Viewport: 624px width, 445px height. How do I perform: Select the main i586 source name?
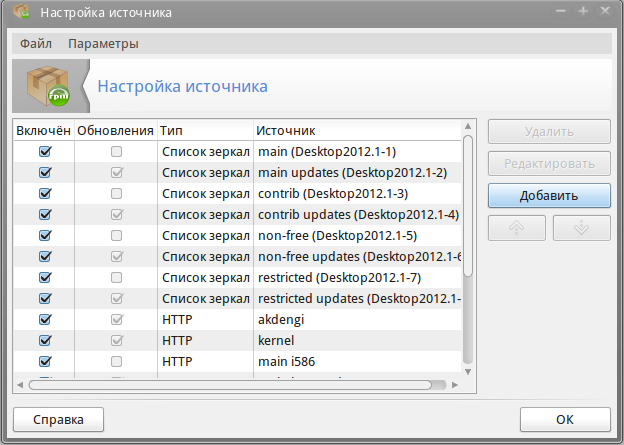tap(287, 361)
